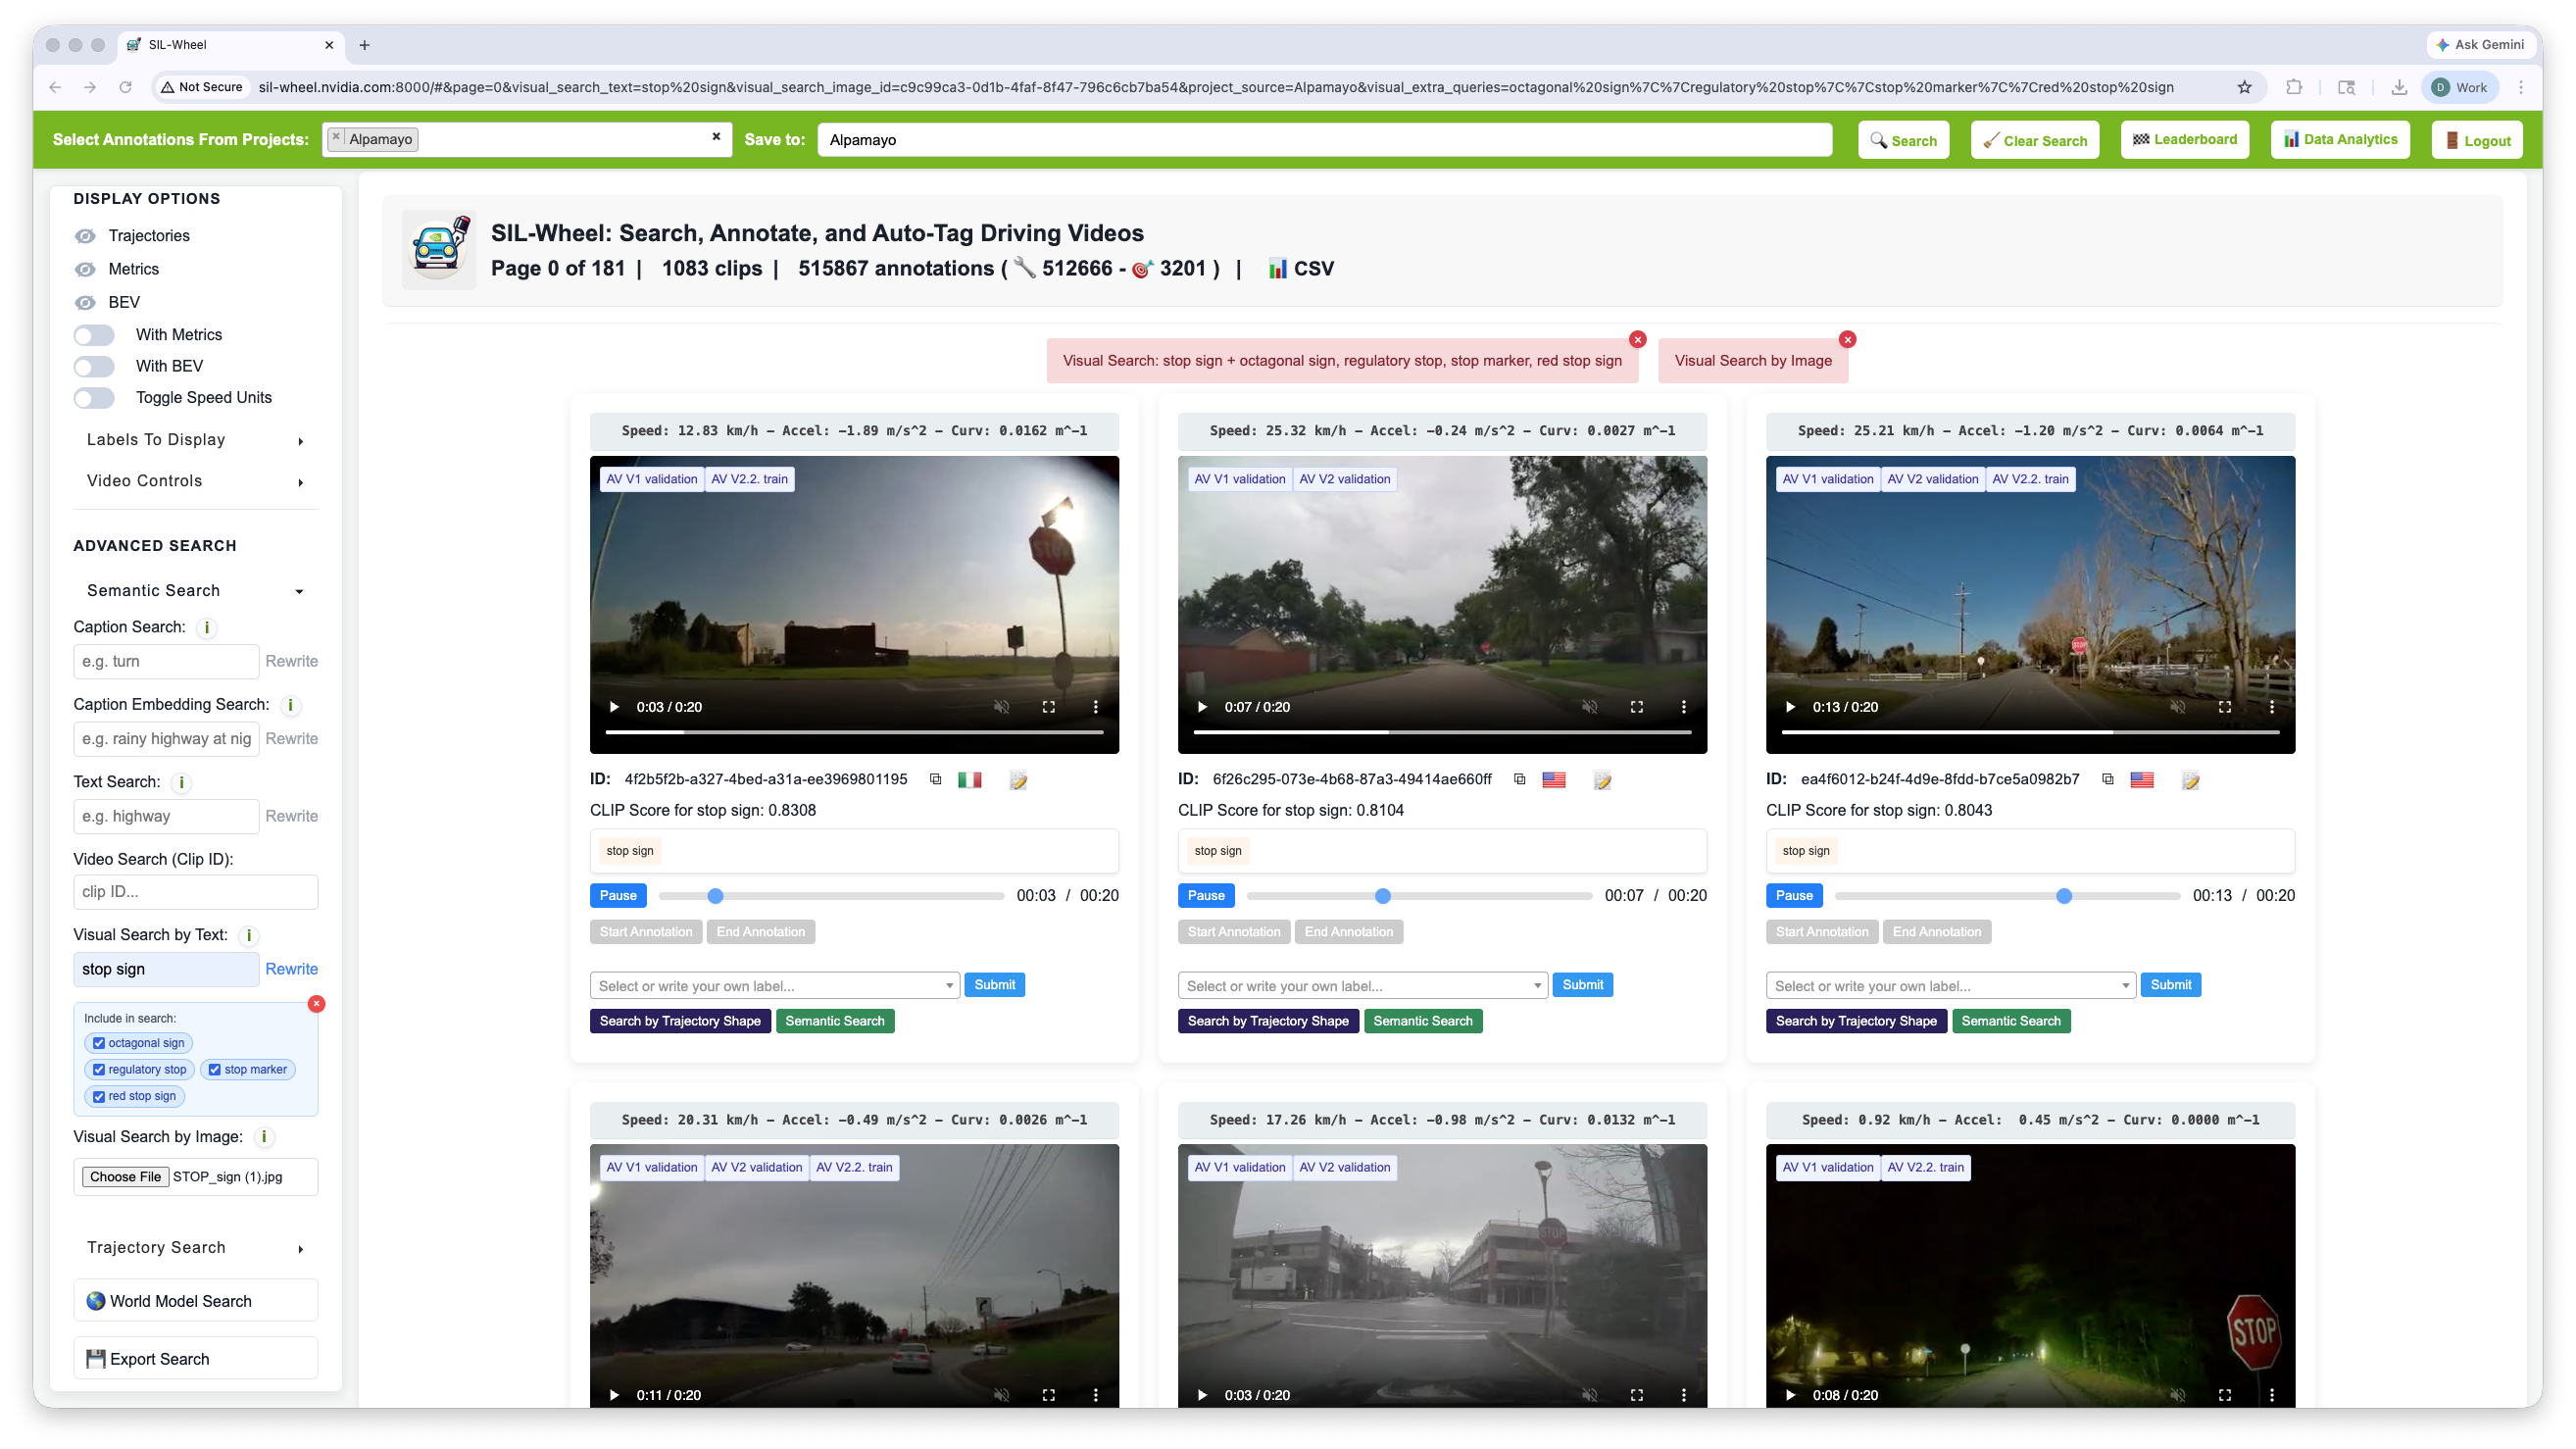Fullscreen the first video at 0:03
This screenshot has width=2576, height=1449.
click(x=1048, y=707)
